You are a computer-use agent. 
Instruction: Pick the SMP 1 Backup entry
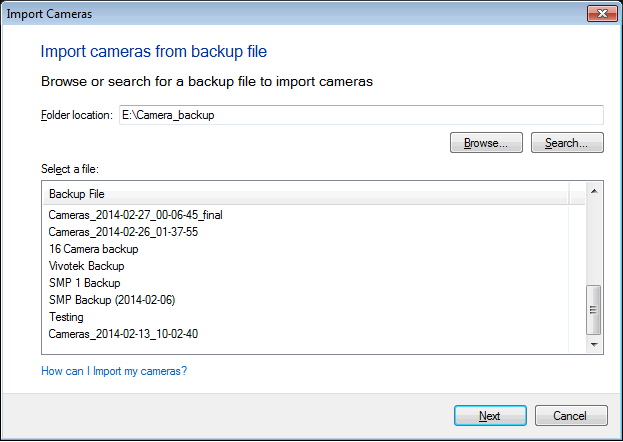point(84,283)
